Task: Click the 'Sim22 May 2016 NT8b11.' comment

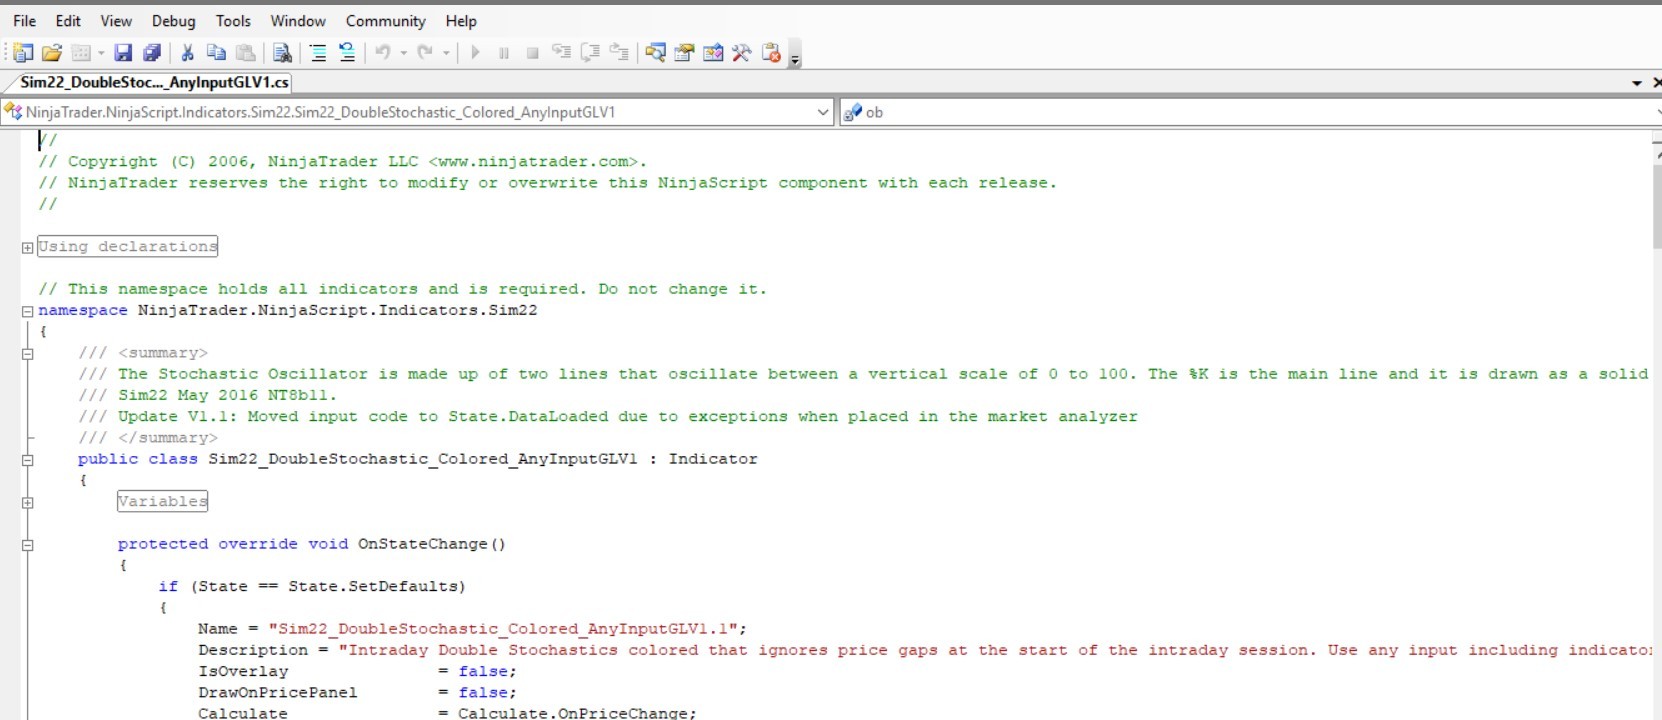Action: [228, 395]
